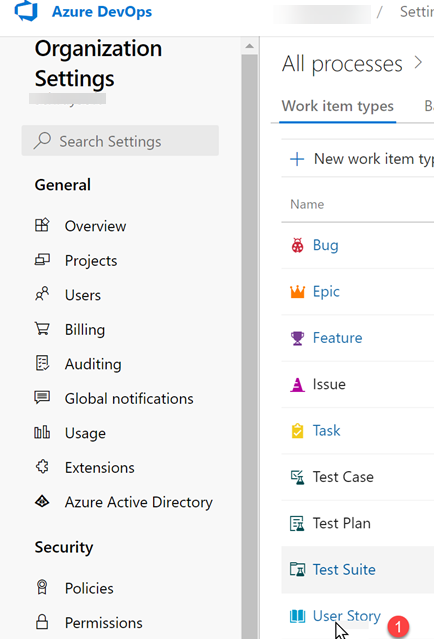
Task: Open Security Policies page
Action: pyautogui.click(x=89, y=588)
